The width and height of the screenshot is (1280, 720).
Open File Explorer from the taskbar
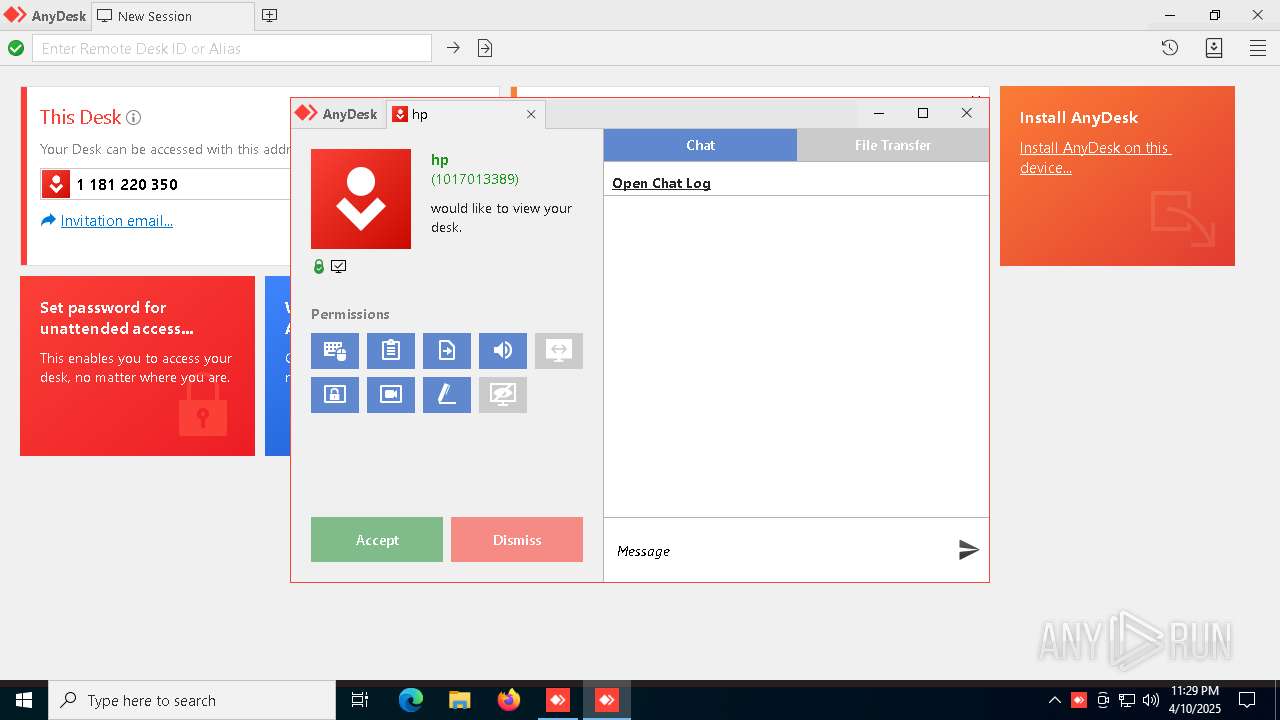pos(460,700)
